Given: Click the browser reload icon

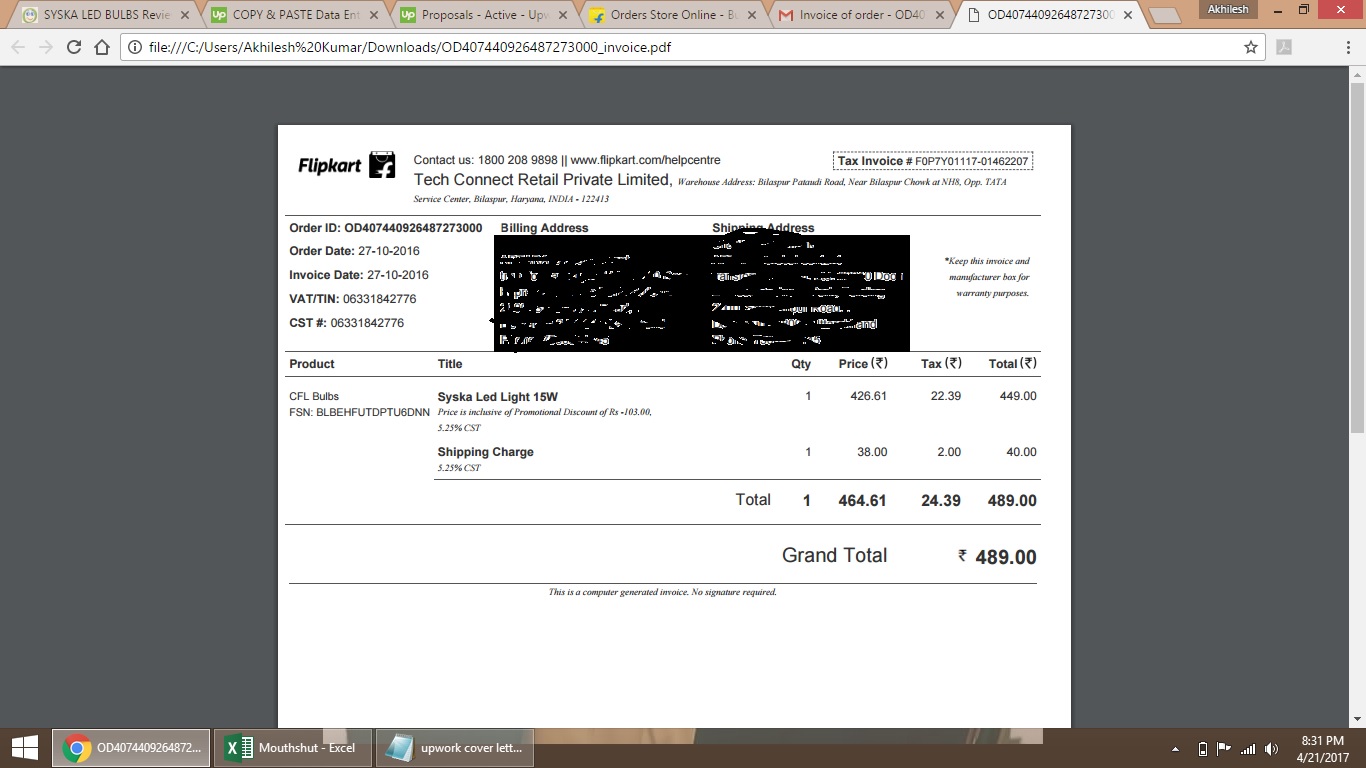Looking at the screenshot, I should 73,47.
